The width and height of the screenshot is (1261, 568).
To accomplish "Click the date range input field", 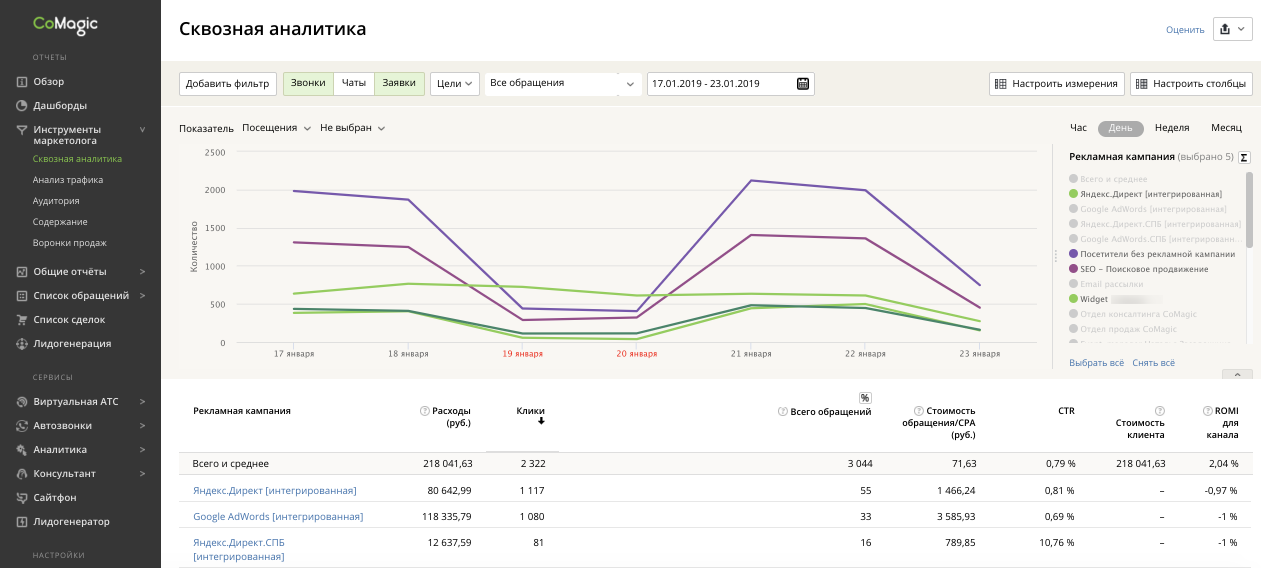I will (730, 84).
